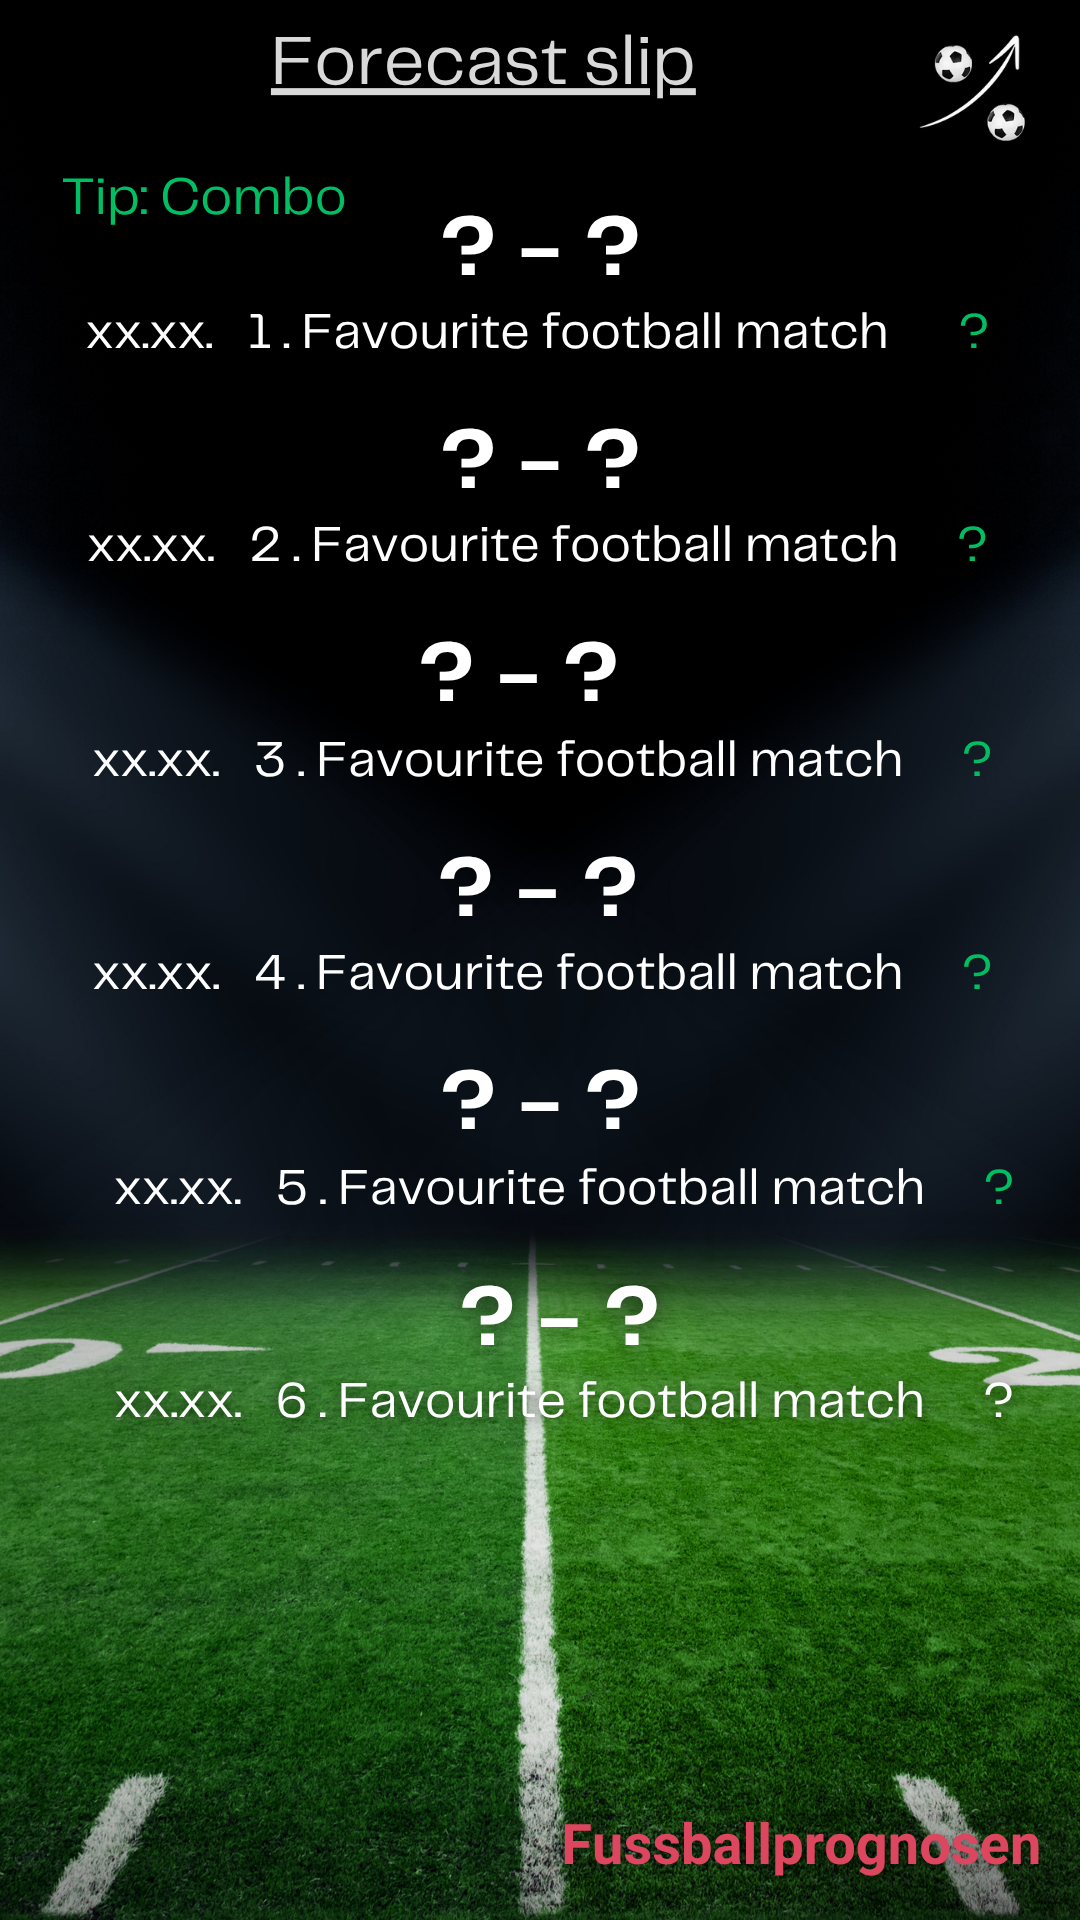1080x1920 pixels.
Task: Select the 4. Favourite football match text
Action: click(x=579, y=973)
